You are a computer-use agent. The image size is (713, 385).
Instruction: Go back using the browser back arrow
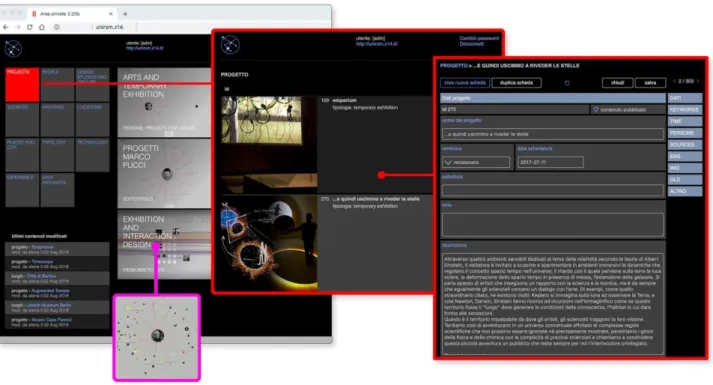5,27
